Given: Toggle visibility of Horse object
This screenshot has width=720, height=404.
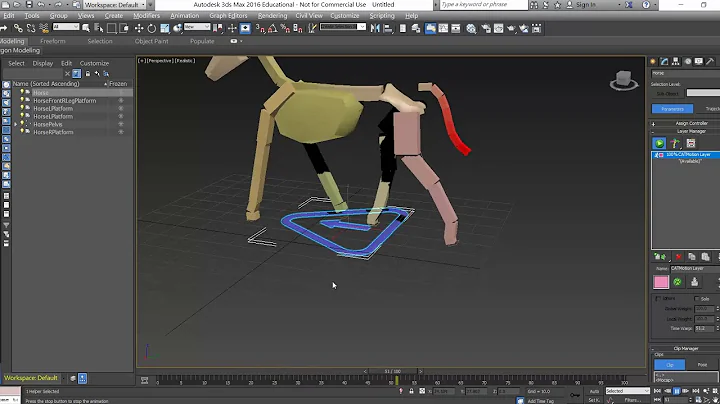Looking at the screenshot, I should tap(22, 92).
